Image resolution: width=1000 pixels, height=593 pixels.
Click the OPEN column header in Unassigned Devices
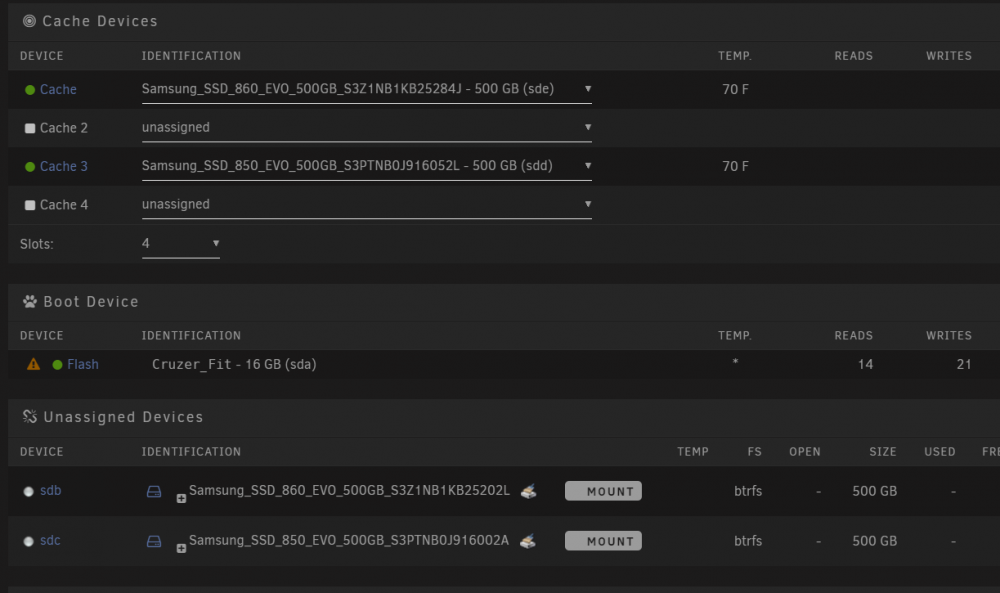pos(805,451)
